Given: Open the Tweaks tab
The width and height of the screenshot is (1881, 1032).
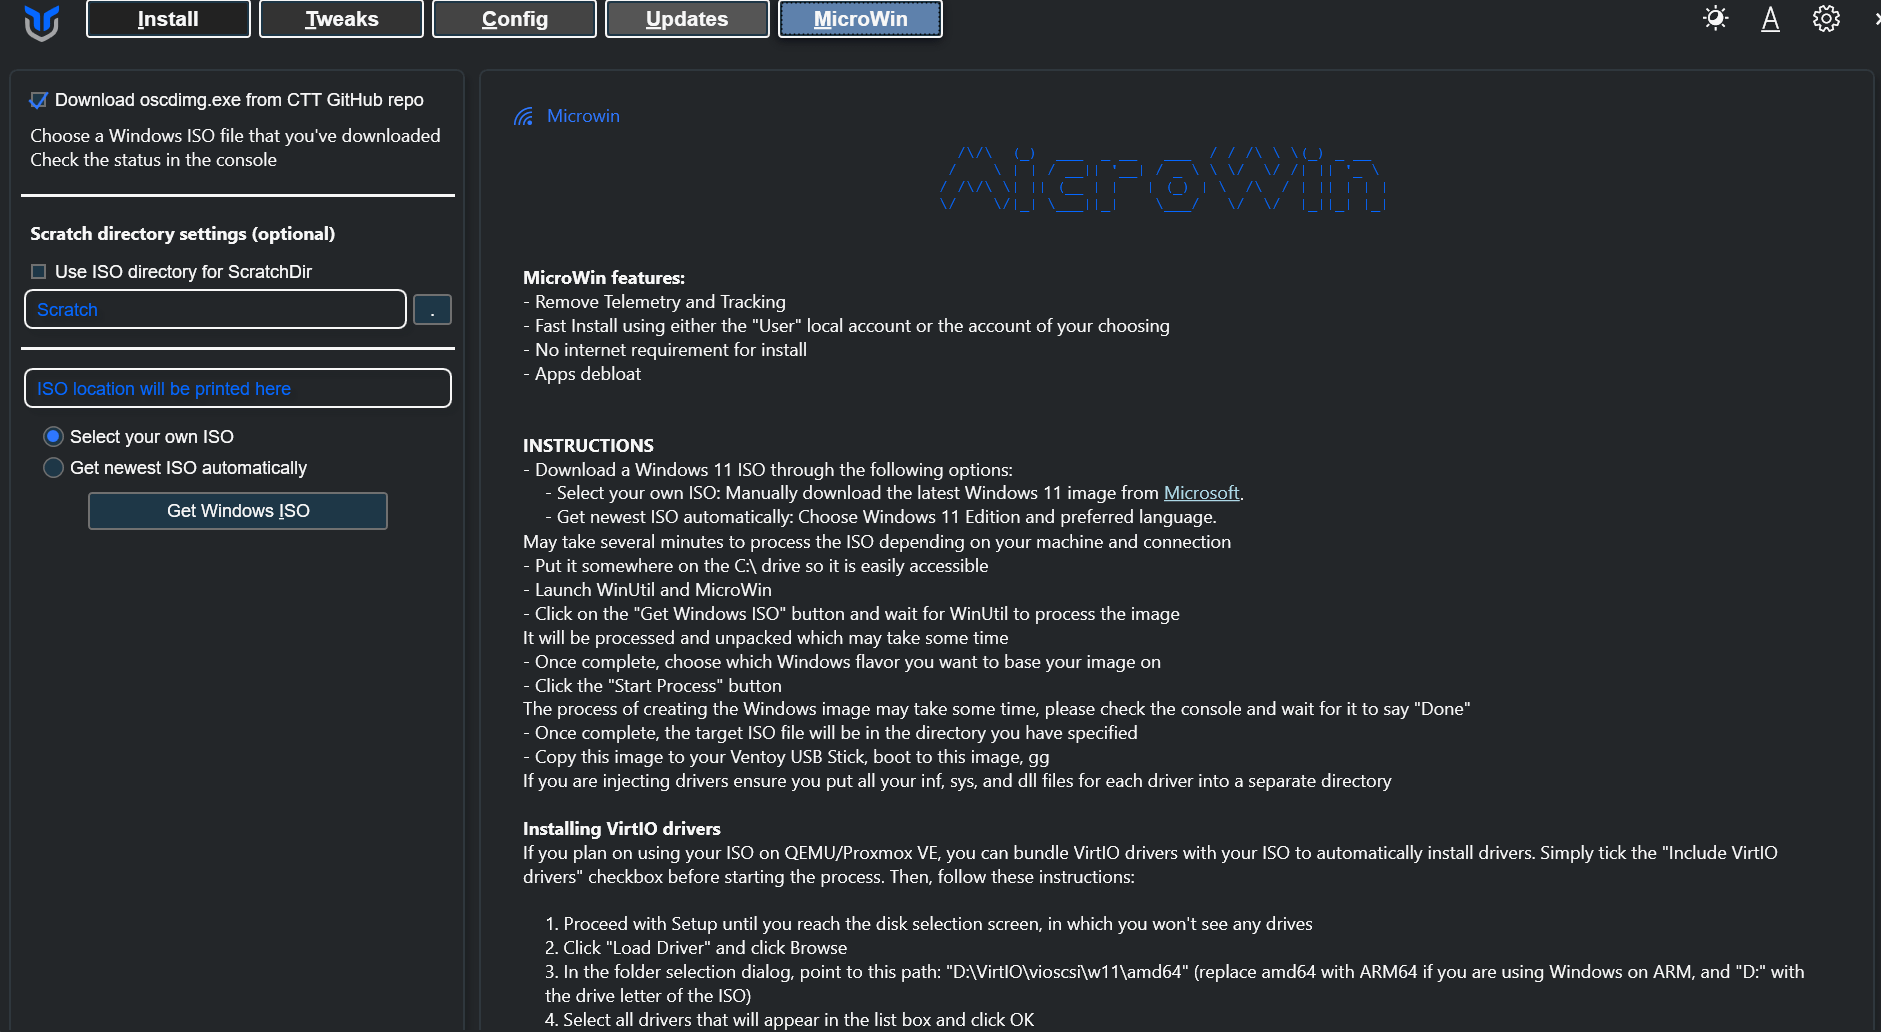Looking at the screenshot, I should [x=341, y=19].
